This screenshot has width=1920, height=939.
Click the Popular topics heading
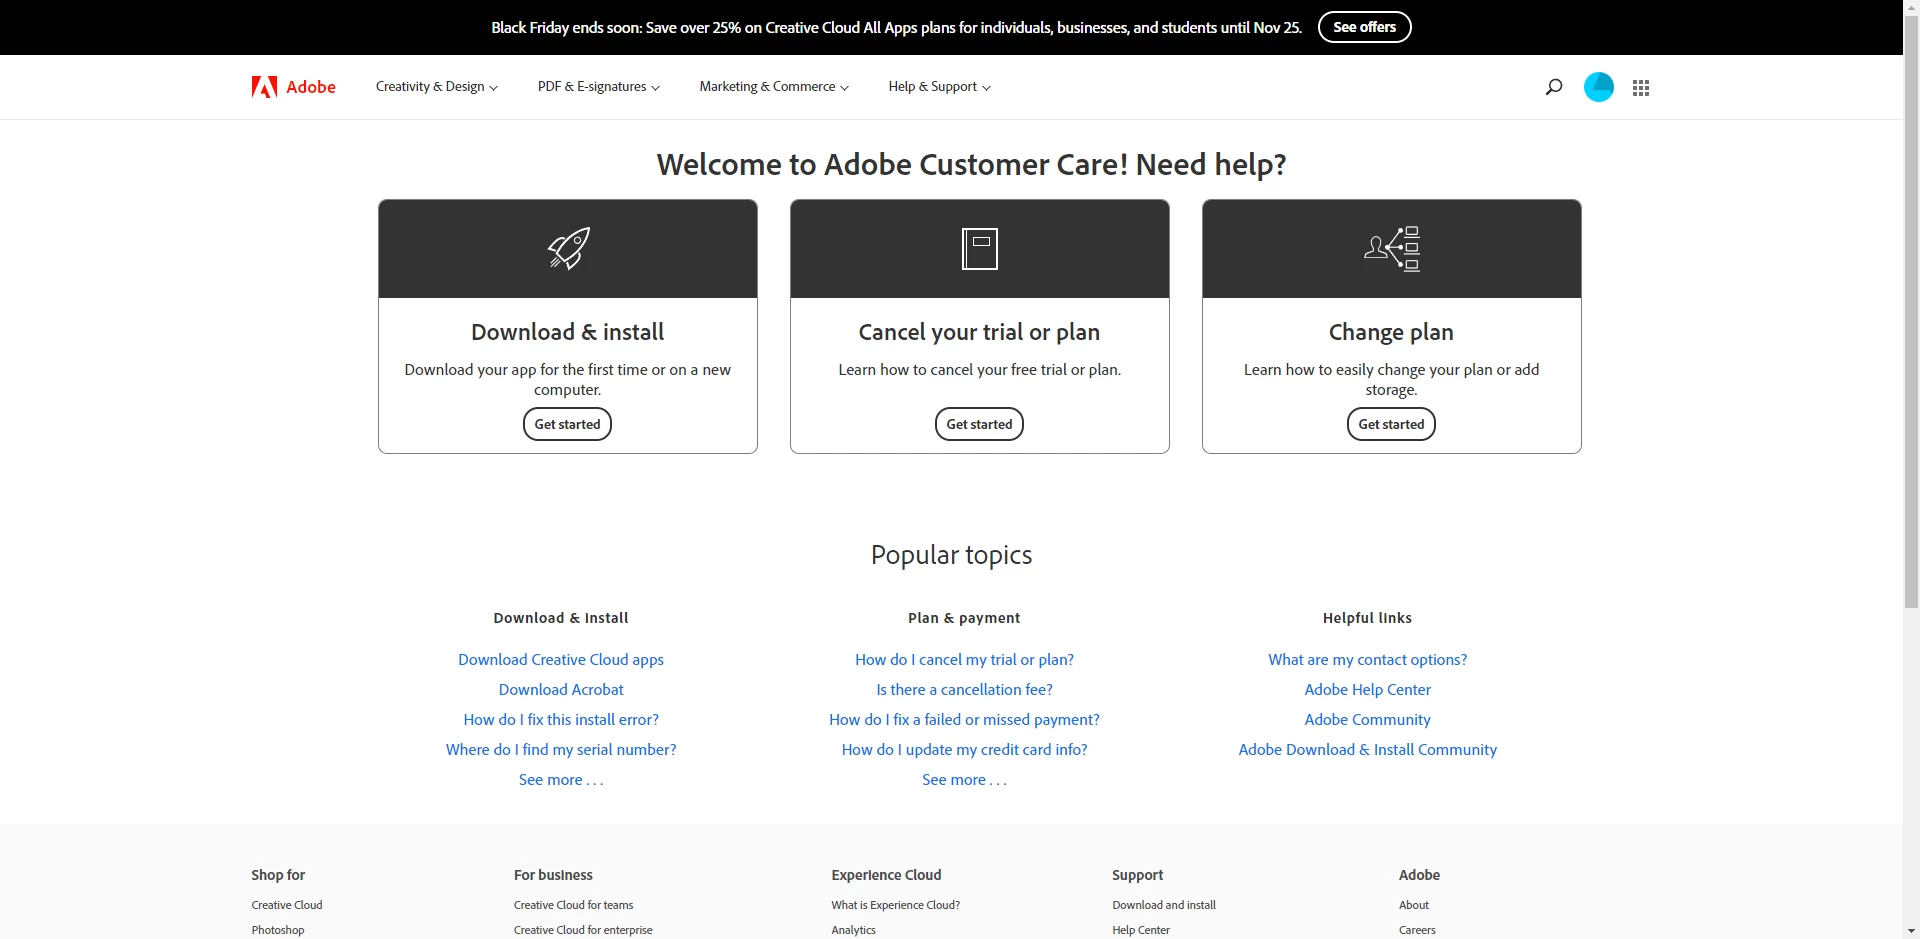[x=951, y=555]
